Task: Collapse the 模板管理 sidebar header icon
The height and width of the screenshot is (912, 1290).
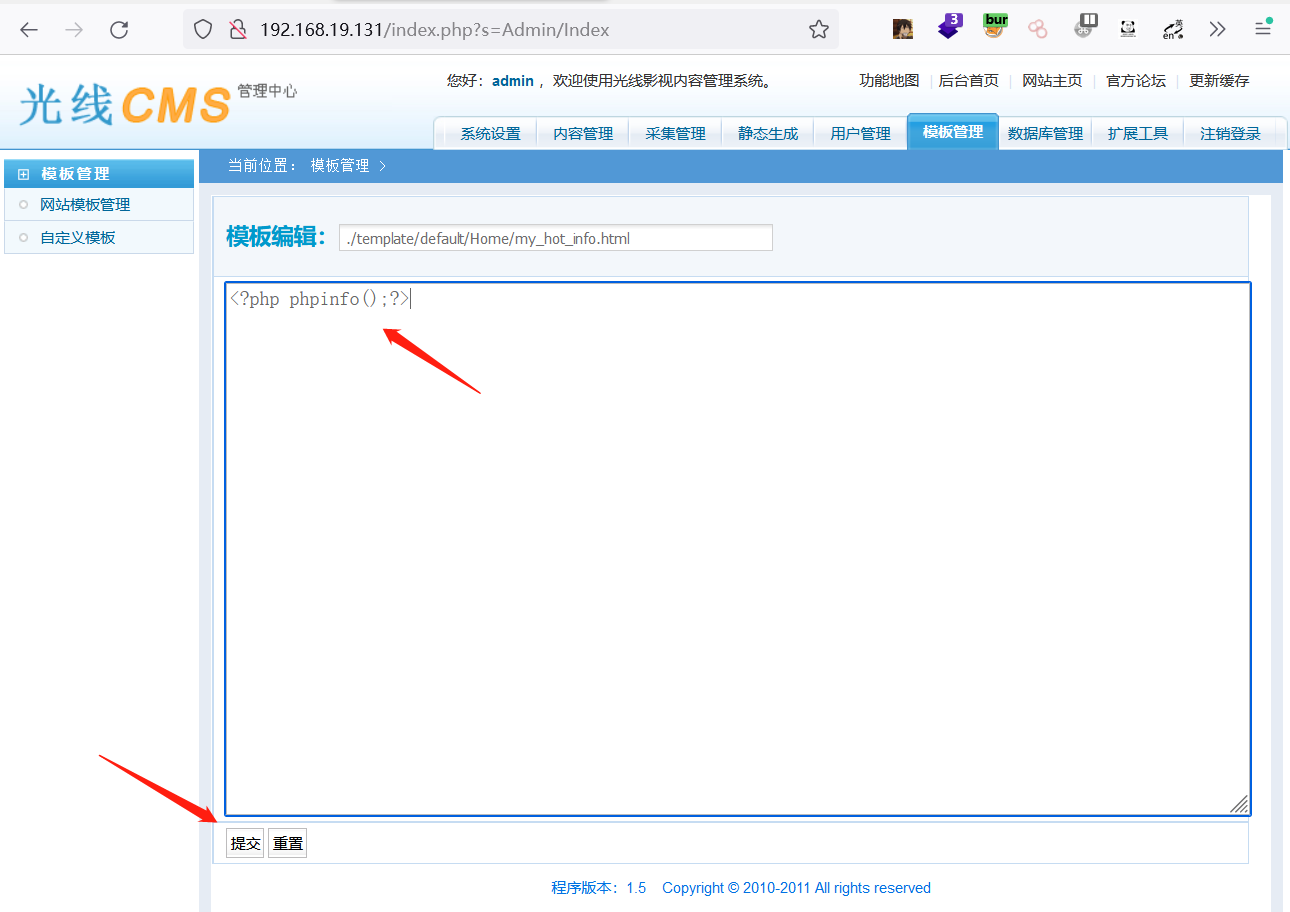Action: click(x=24, y=174)
